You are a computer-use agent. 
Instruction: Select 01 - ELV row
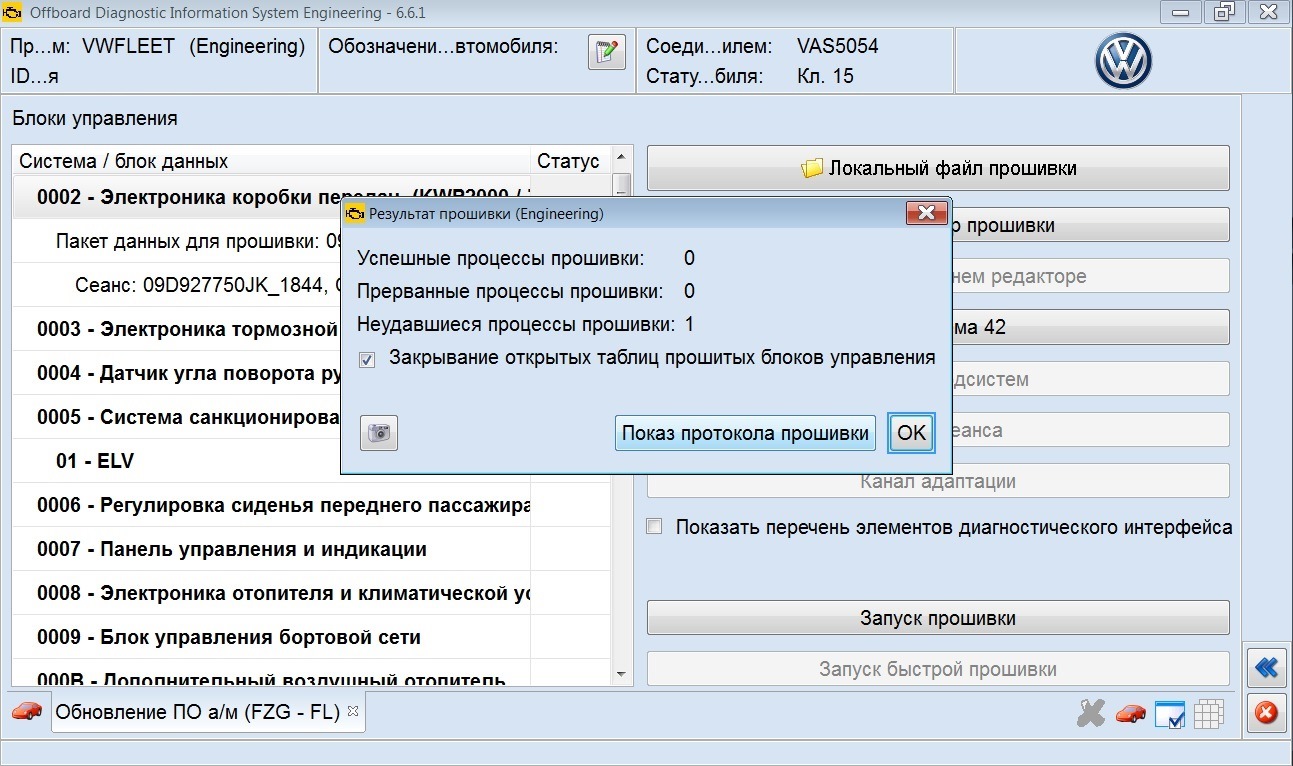(311, 461)
